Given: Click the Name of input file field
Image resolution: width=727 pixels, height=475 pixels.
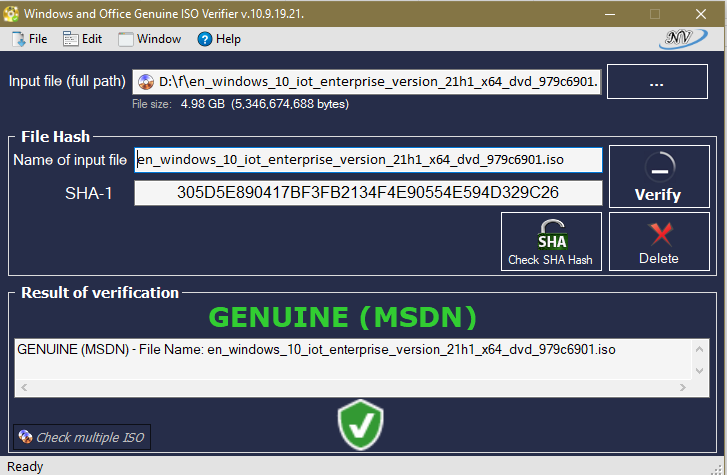Looking at the screenshot, I should pyautogui.click(x=369, y=160).
